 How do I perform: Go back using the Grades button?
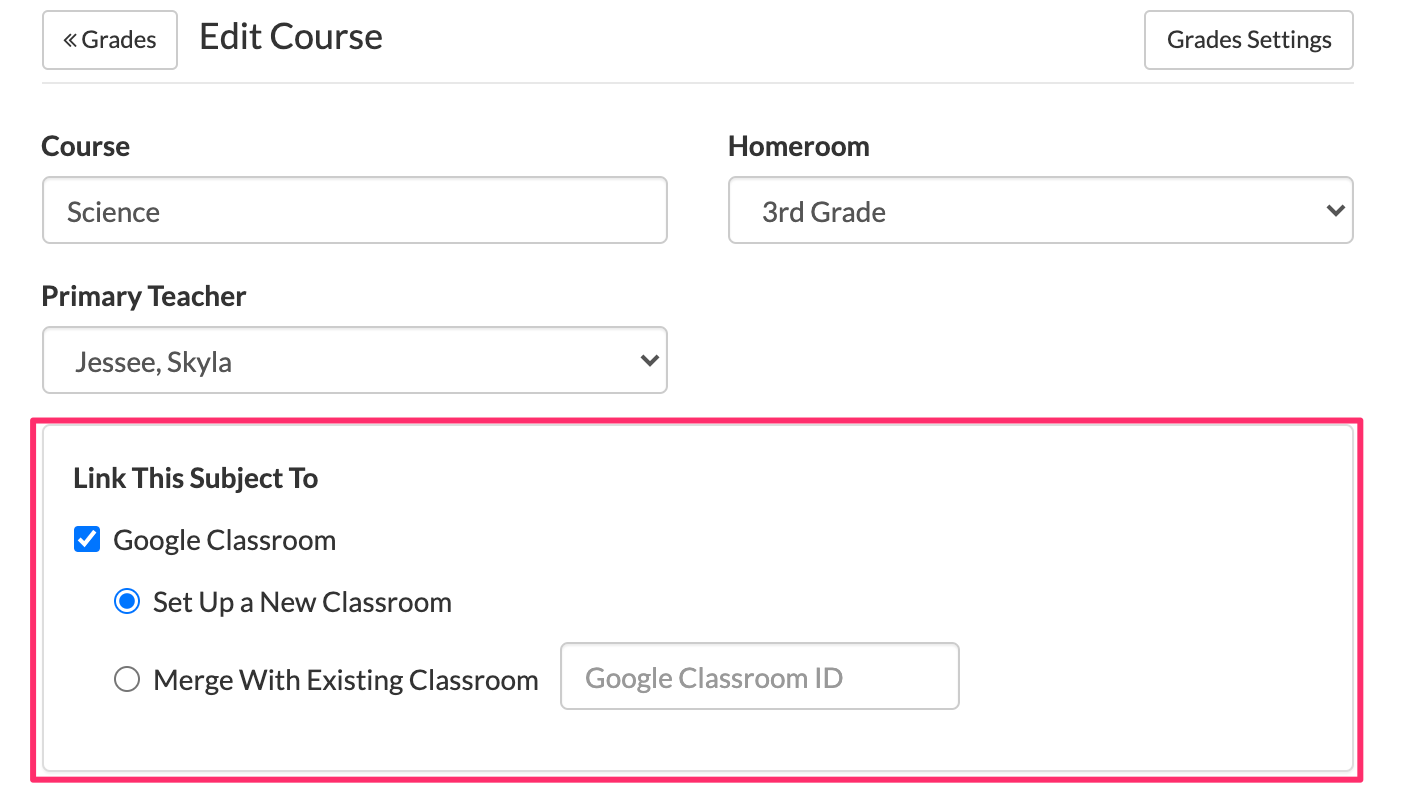pyautogui.click(x=110, y=40)
